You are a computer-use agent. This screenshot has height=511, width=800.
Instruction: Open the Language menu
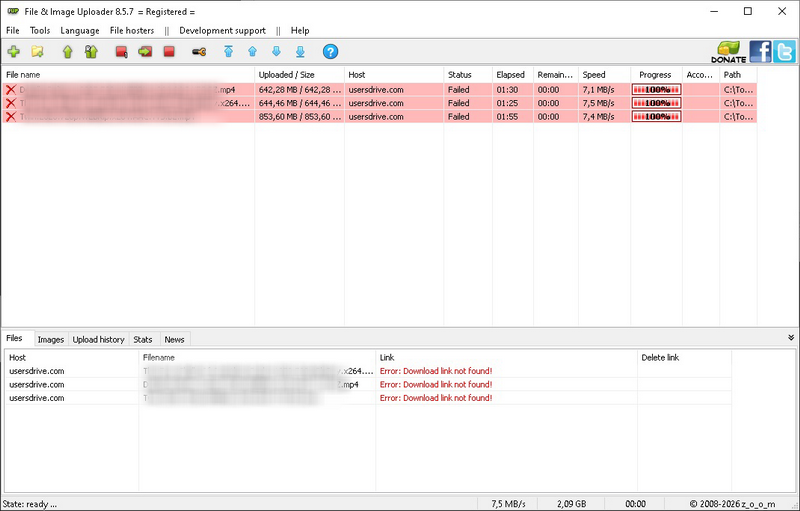80,31
